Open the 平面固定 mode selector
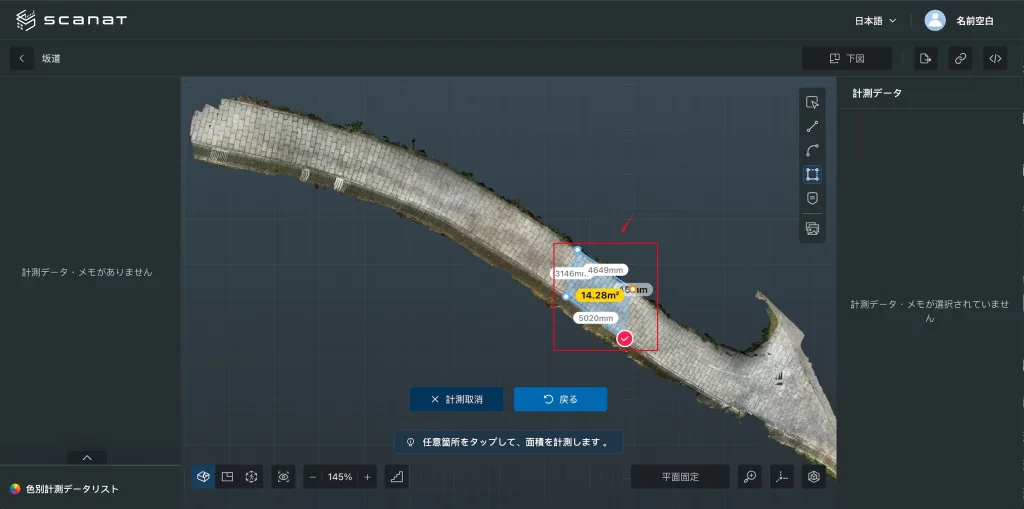The height and width of the screenshot is (509, 1024). click(x=680, y=477)
